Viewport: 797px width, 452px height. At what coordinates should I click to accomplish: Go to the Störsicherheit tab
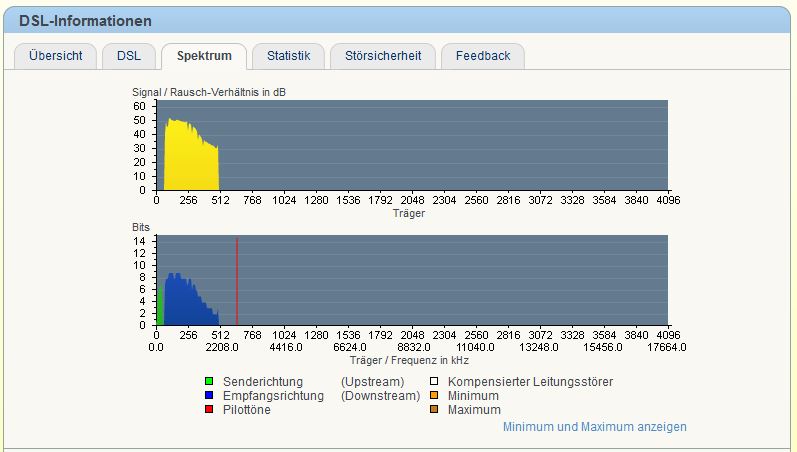click(x=382, y=56)
